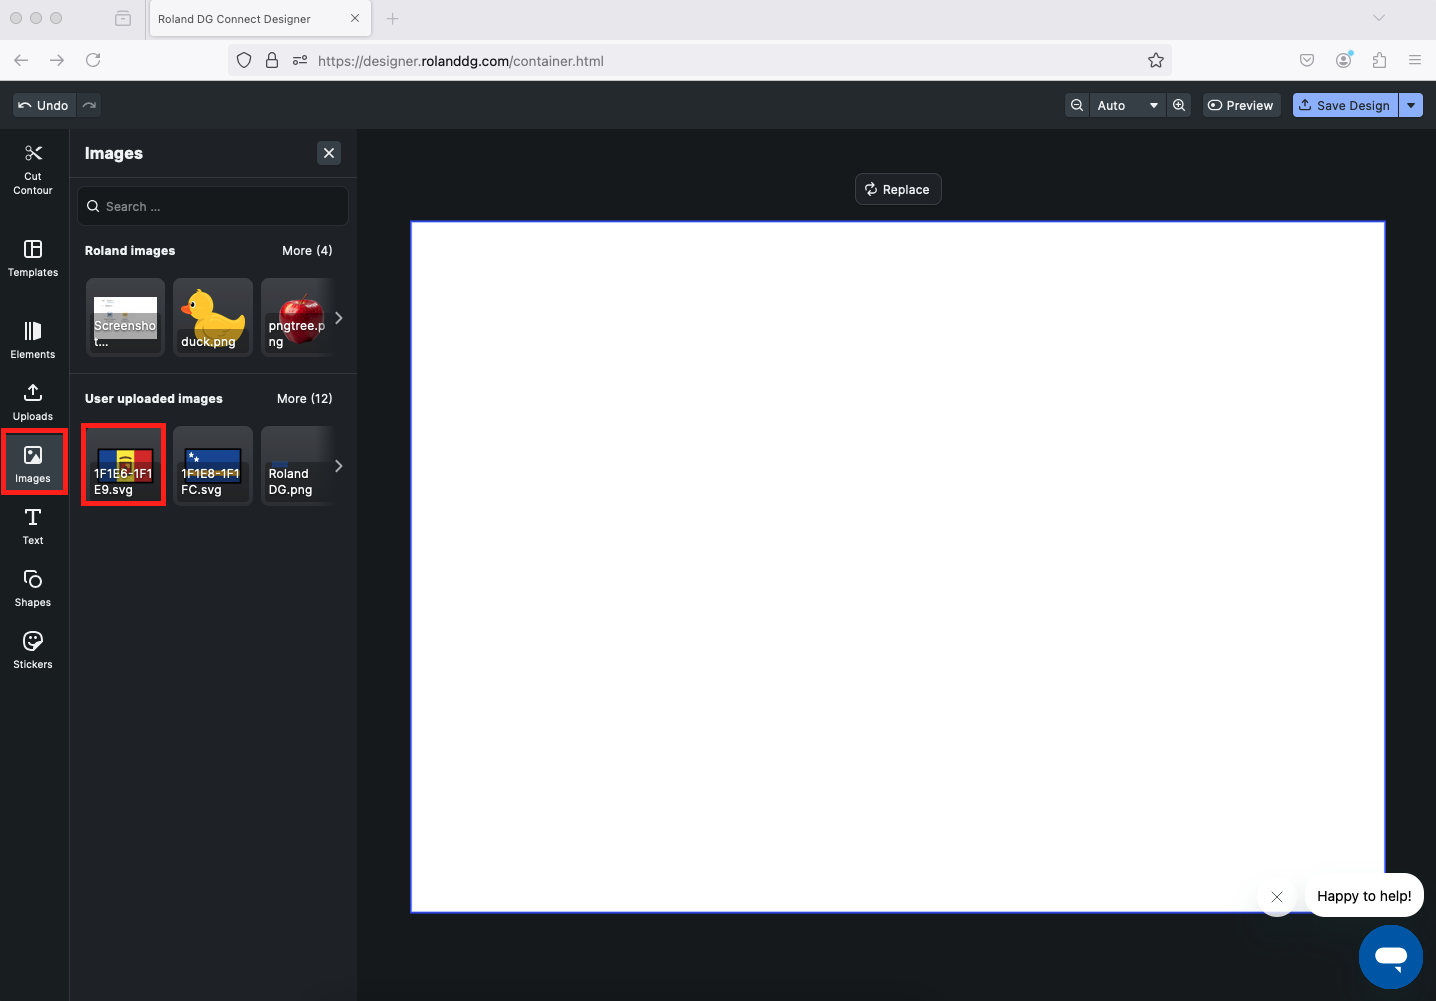Bookmark this page with the star
Screen dimensions: 1436x1001
tap(1156, 60)
